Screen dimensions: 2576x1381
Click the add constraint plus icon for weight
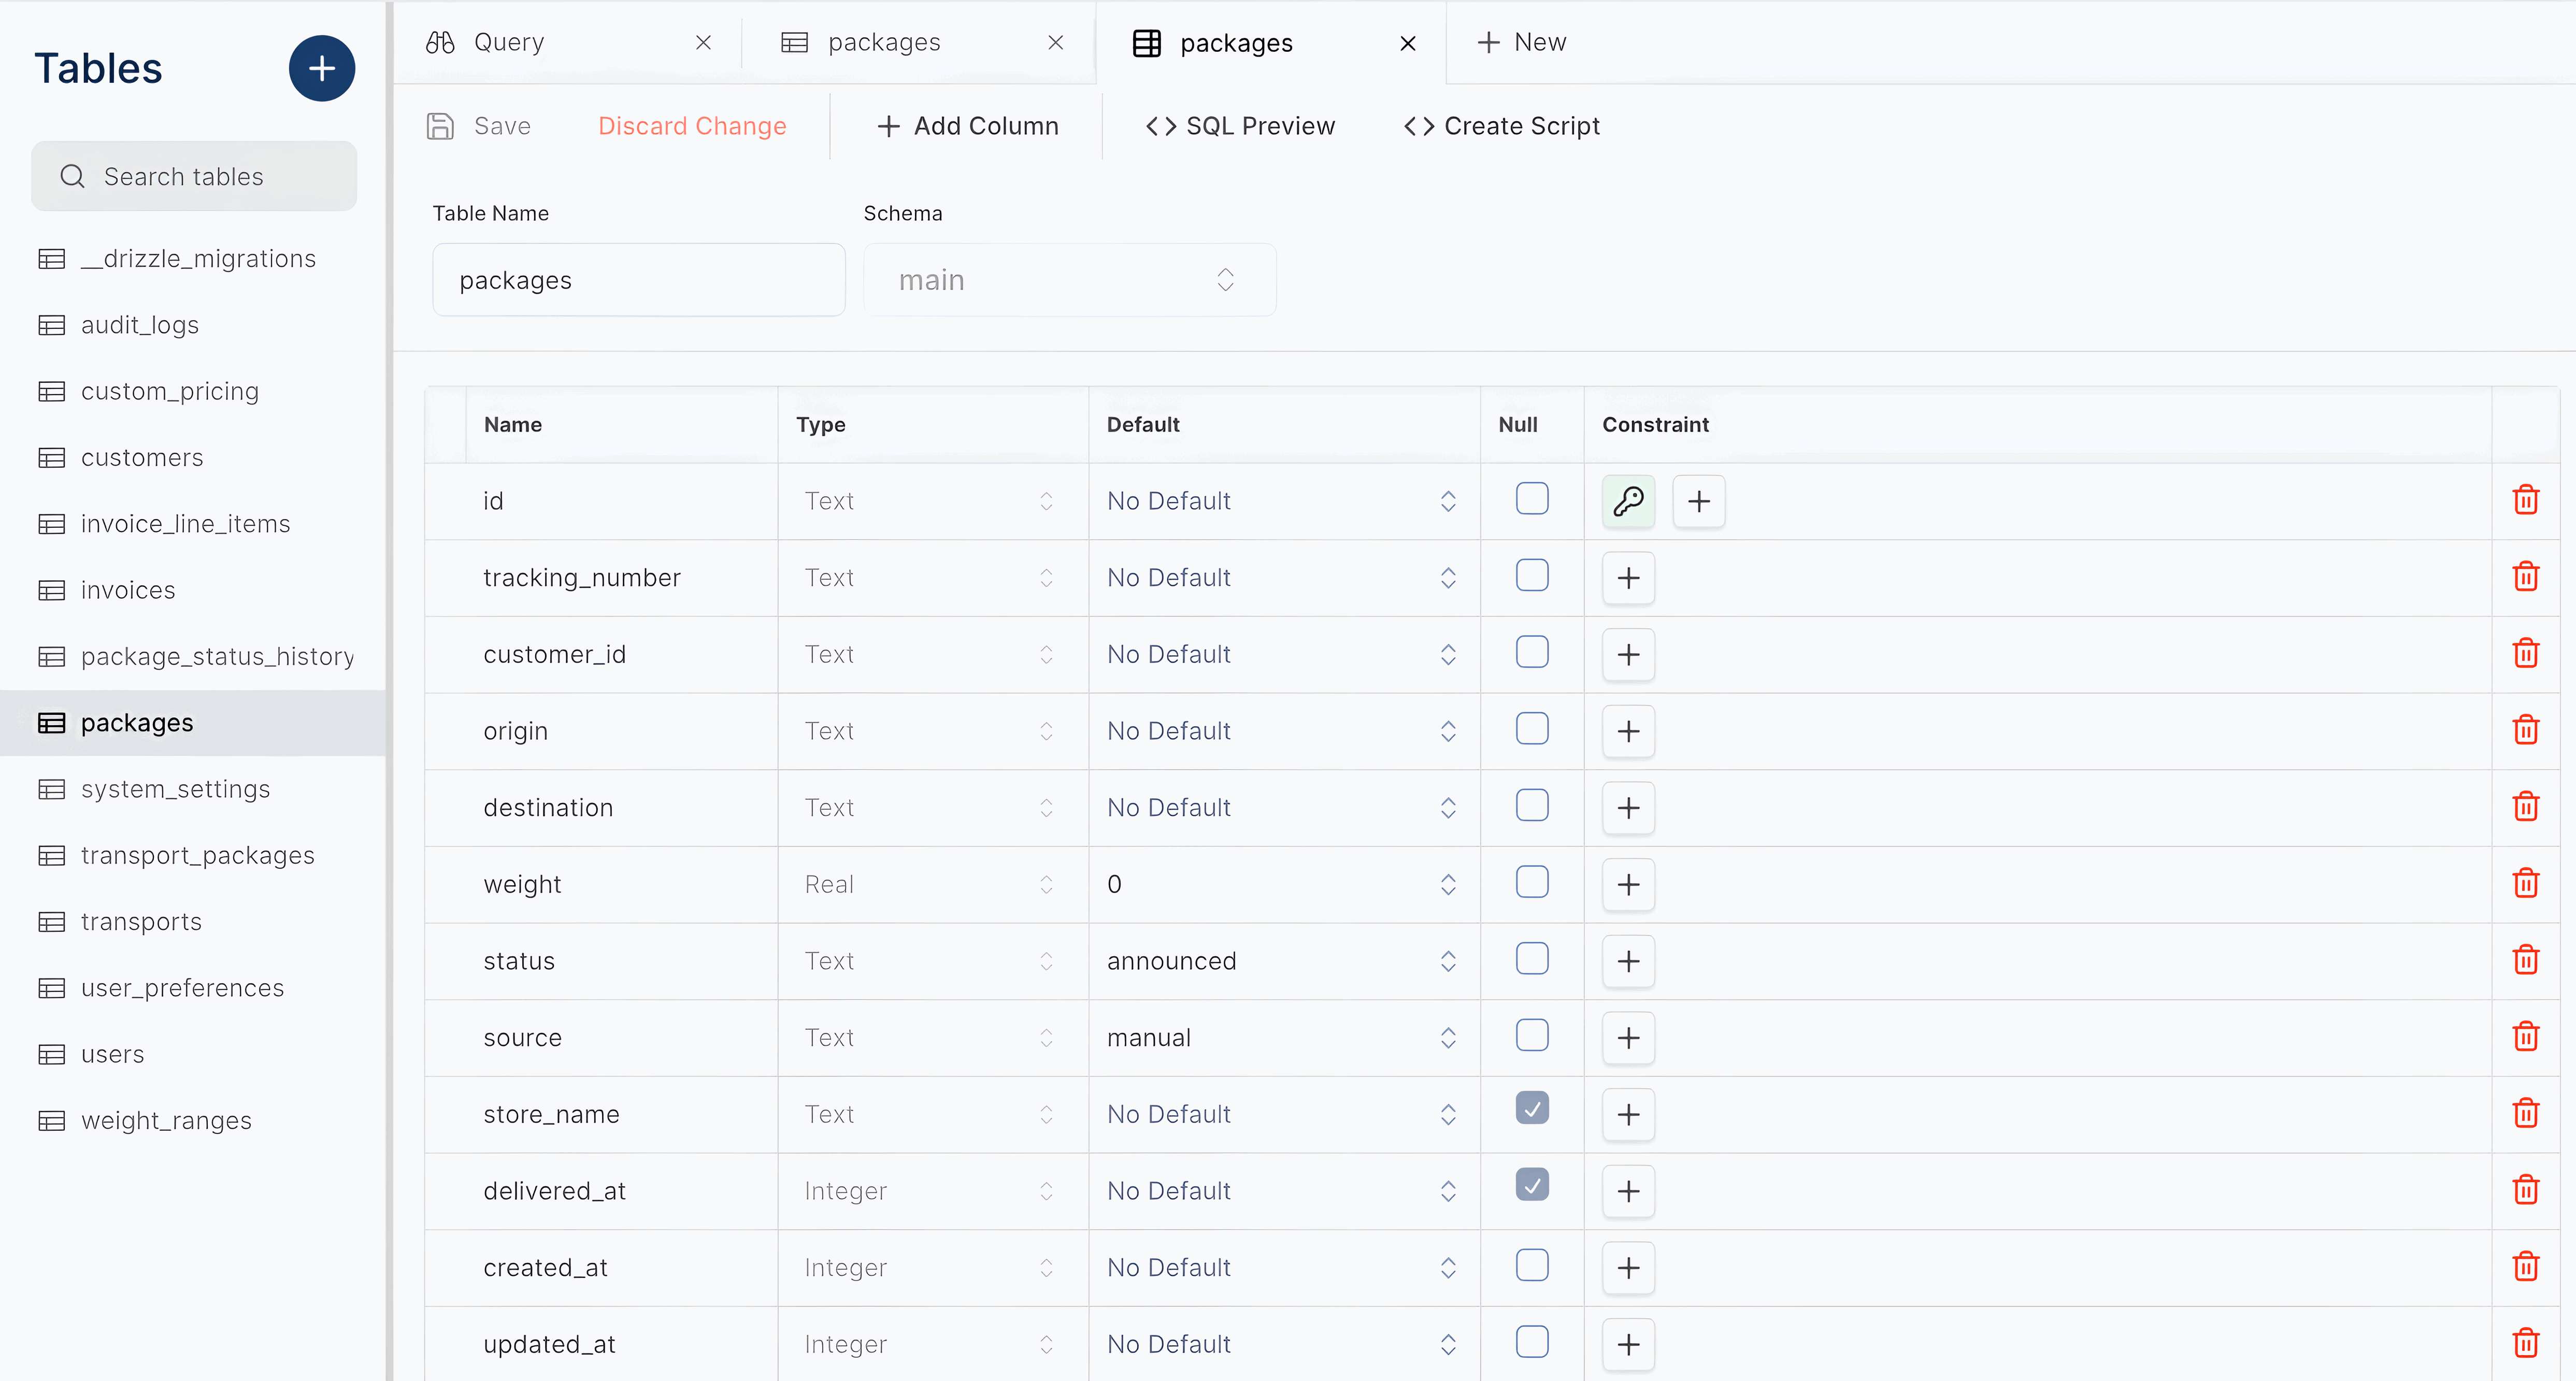point(1627,885)
